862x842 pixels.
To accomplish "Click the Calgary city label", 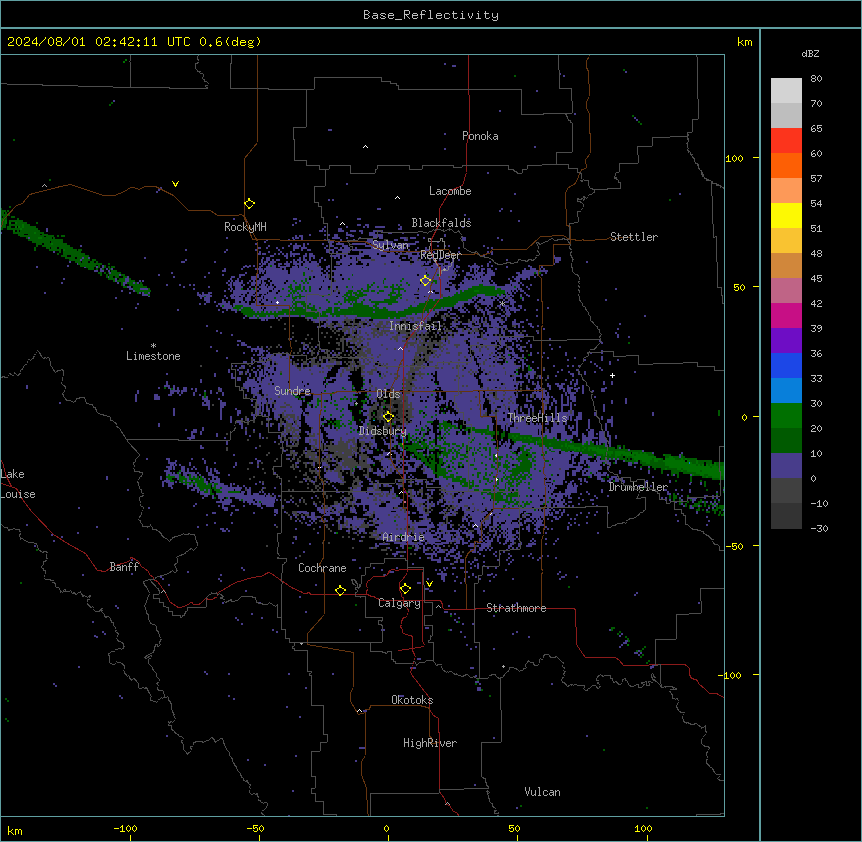I will [399, 603].
